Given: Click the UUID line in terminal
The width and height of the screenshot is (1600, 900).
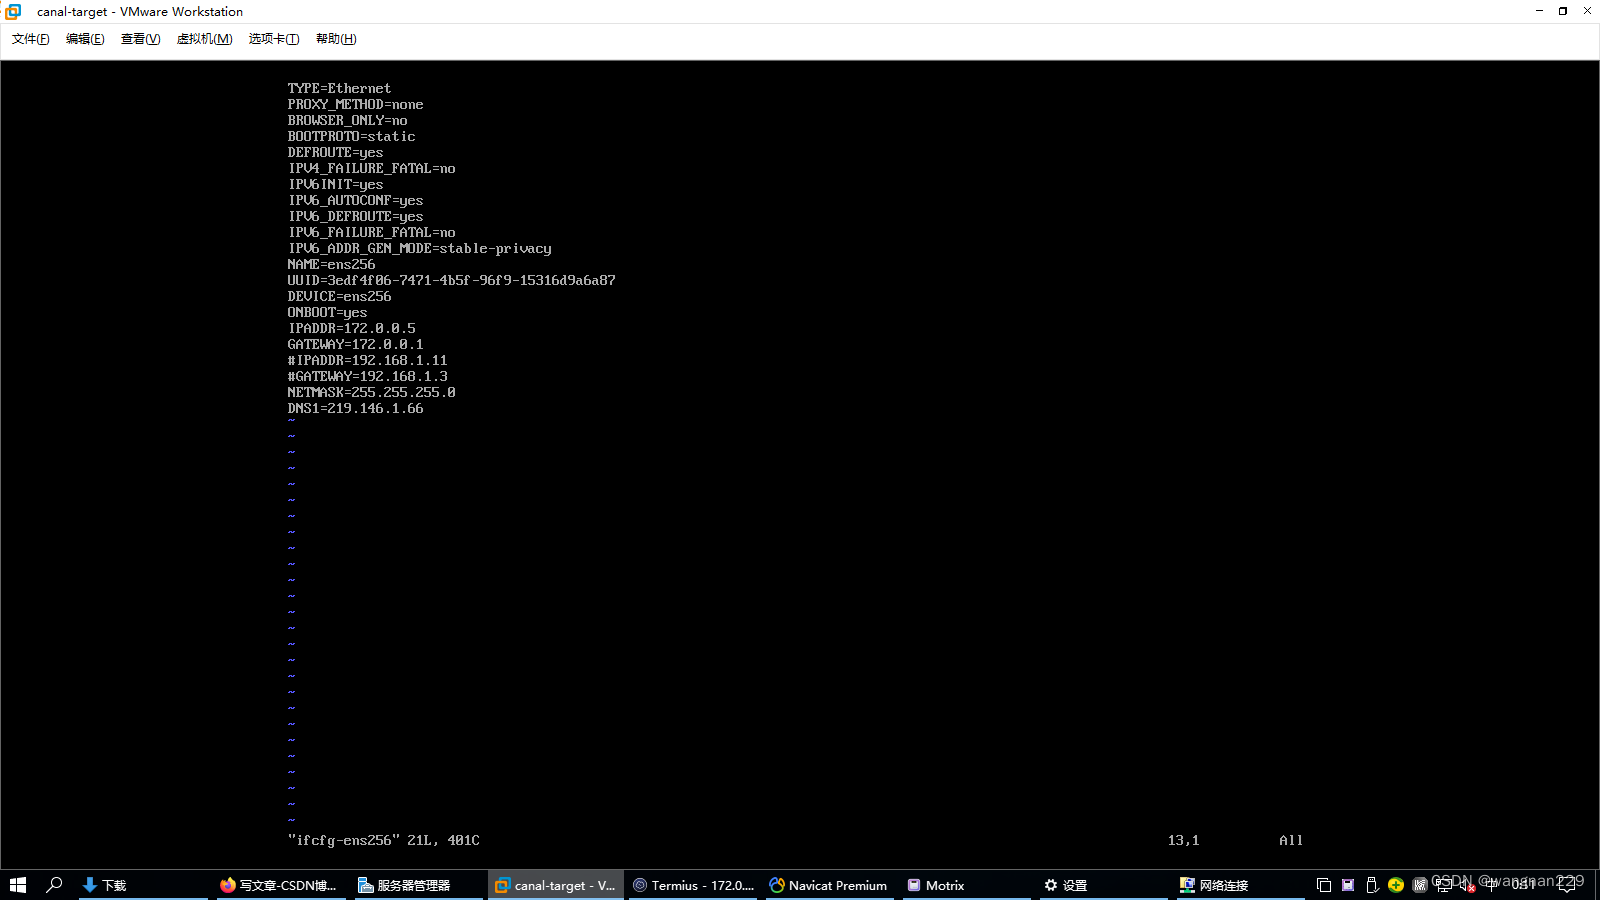Looking at the screenshot, I should pos(451,280).
